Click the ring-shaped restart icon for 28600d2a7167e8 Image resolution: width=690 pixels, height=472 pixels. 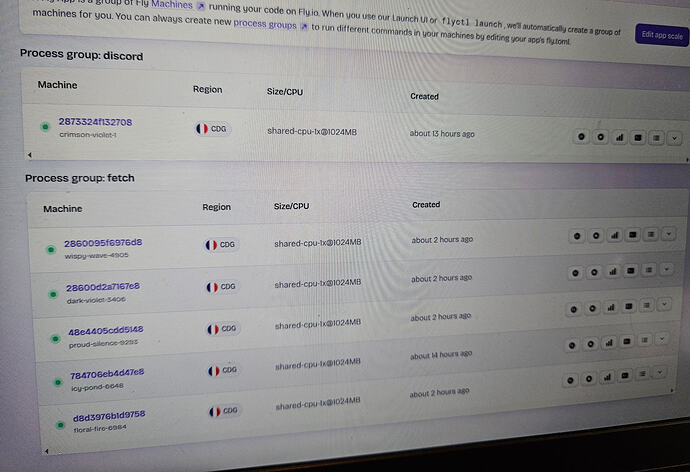(594, 272)
